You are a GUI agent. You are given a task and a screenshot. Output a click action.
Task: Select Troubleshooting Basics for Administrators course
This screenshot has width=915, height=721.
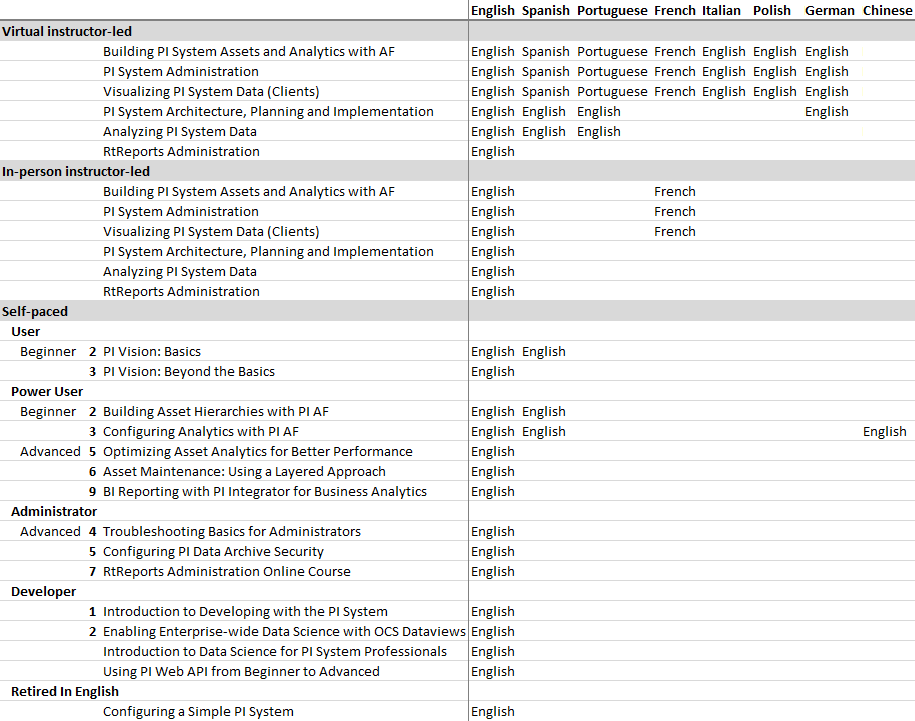pos(232,531)
